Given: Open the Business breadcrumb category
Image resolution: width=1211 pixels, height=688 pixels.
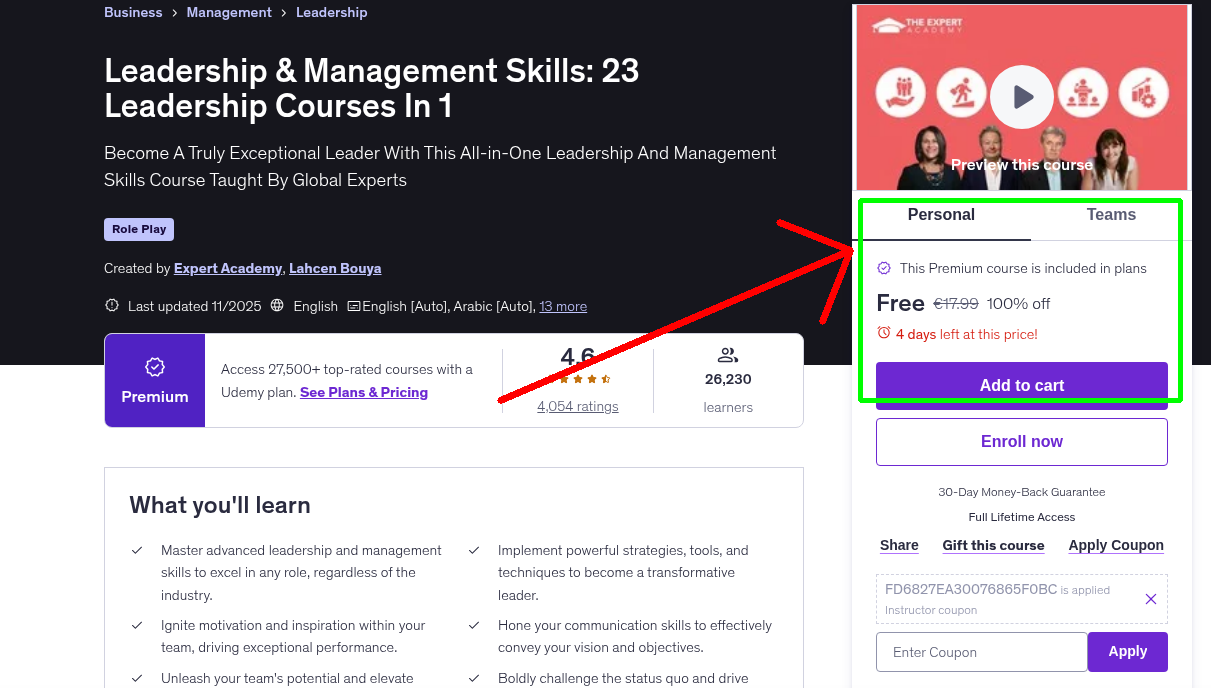Looking at the screenshot, I should 133,12.
